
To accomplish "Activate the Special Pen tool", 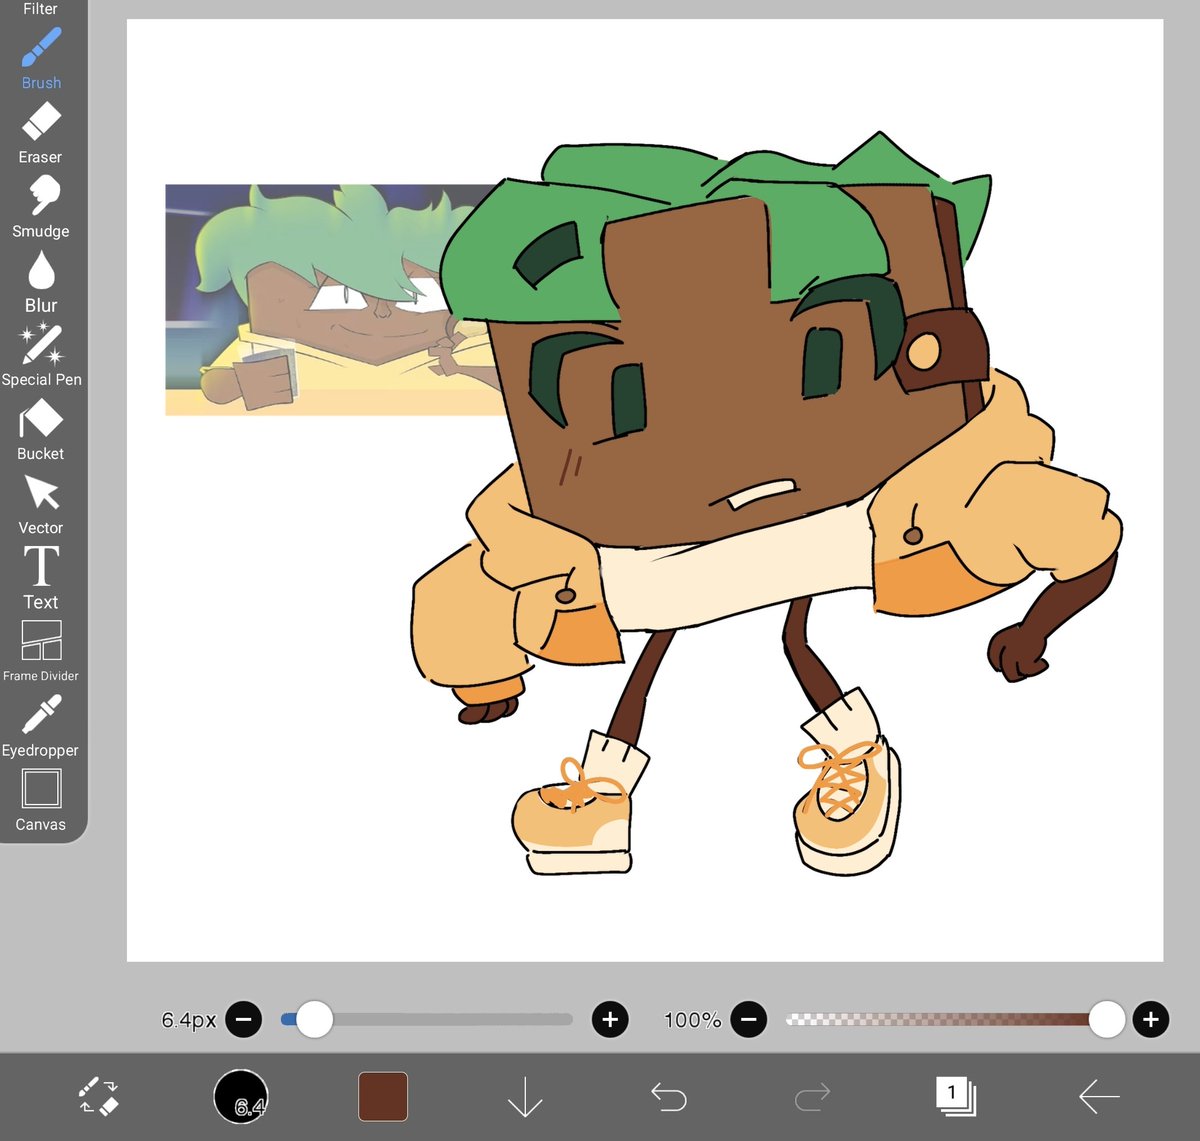I will coord(41,356).
